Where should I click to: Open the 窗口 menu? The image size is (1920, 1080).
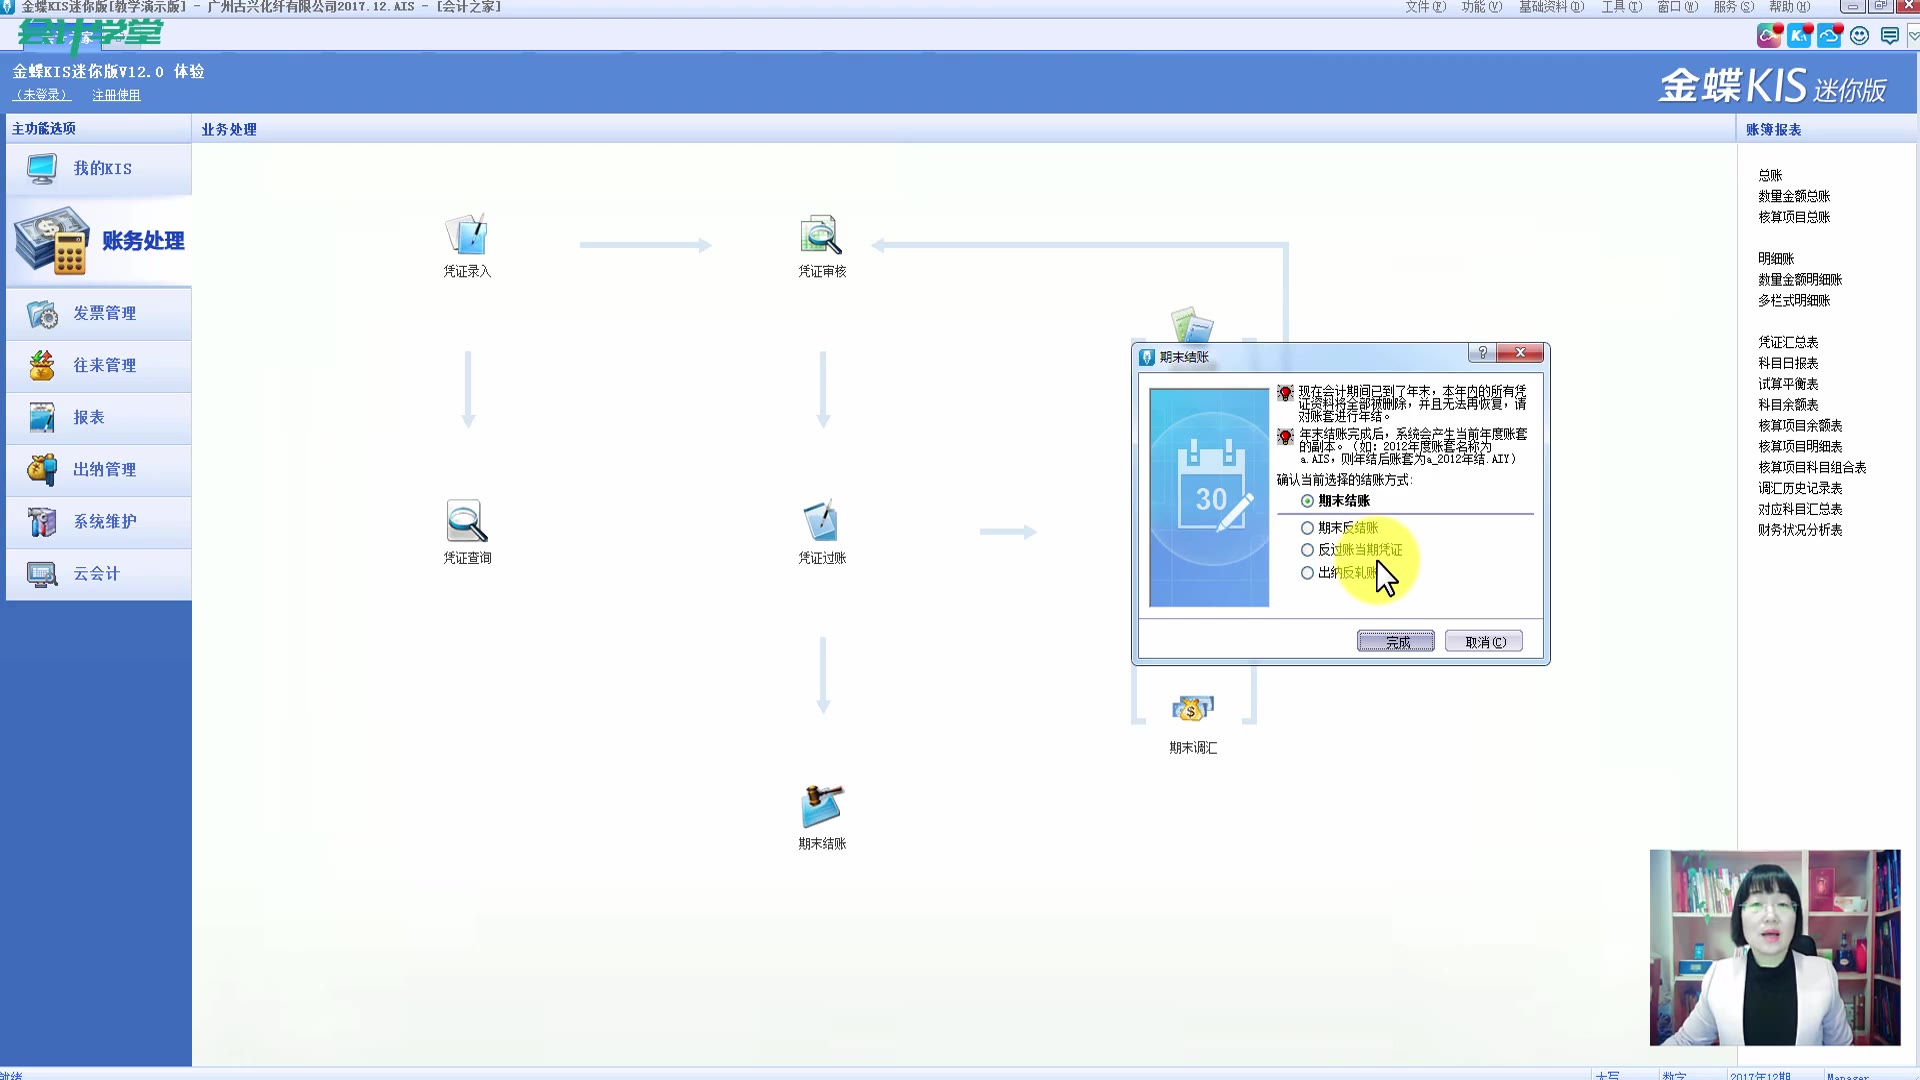pyautogui.click(x=1677, y=7)
